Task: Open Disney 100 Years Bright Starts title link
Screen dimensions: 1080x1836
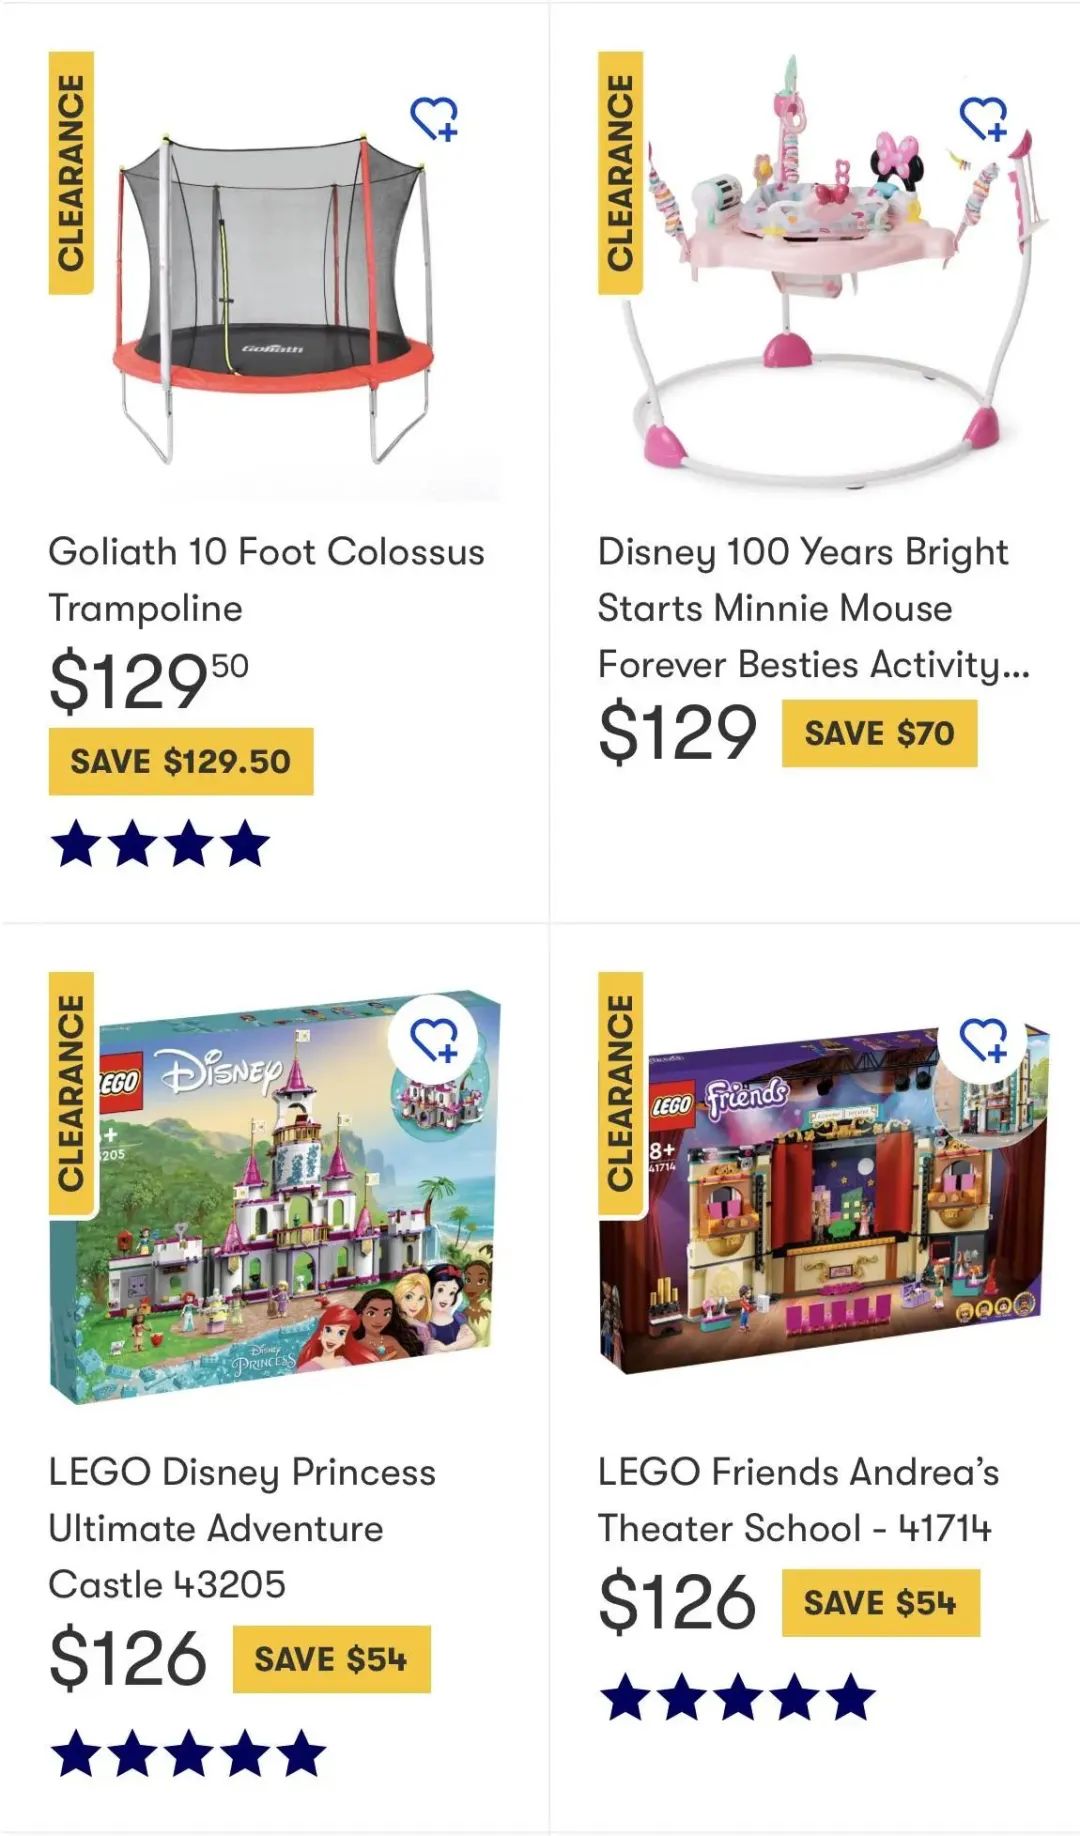Action: (x=813, y=608)
